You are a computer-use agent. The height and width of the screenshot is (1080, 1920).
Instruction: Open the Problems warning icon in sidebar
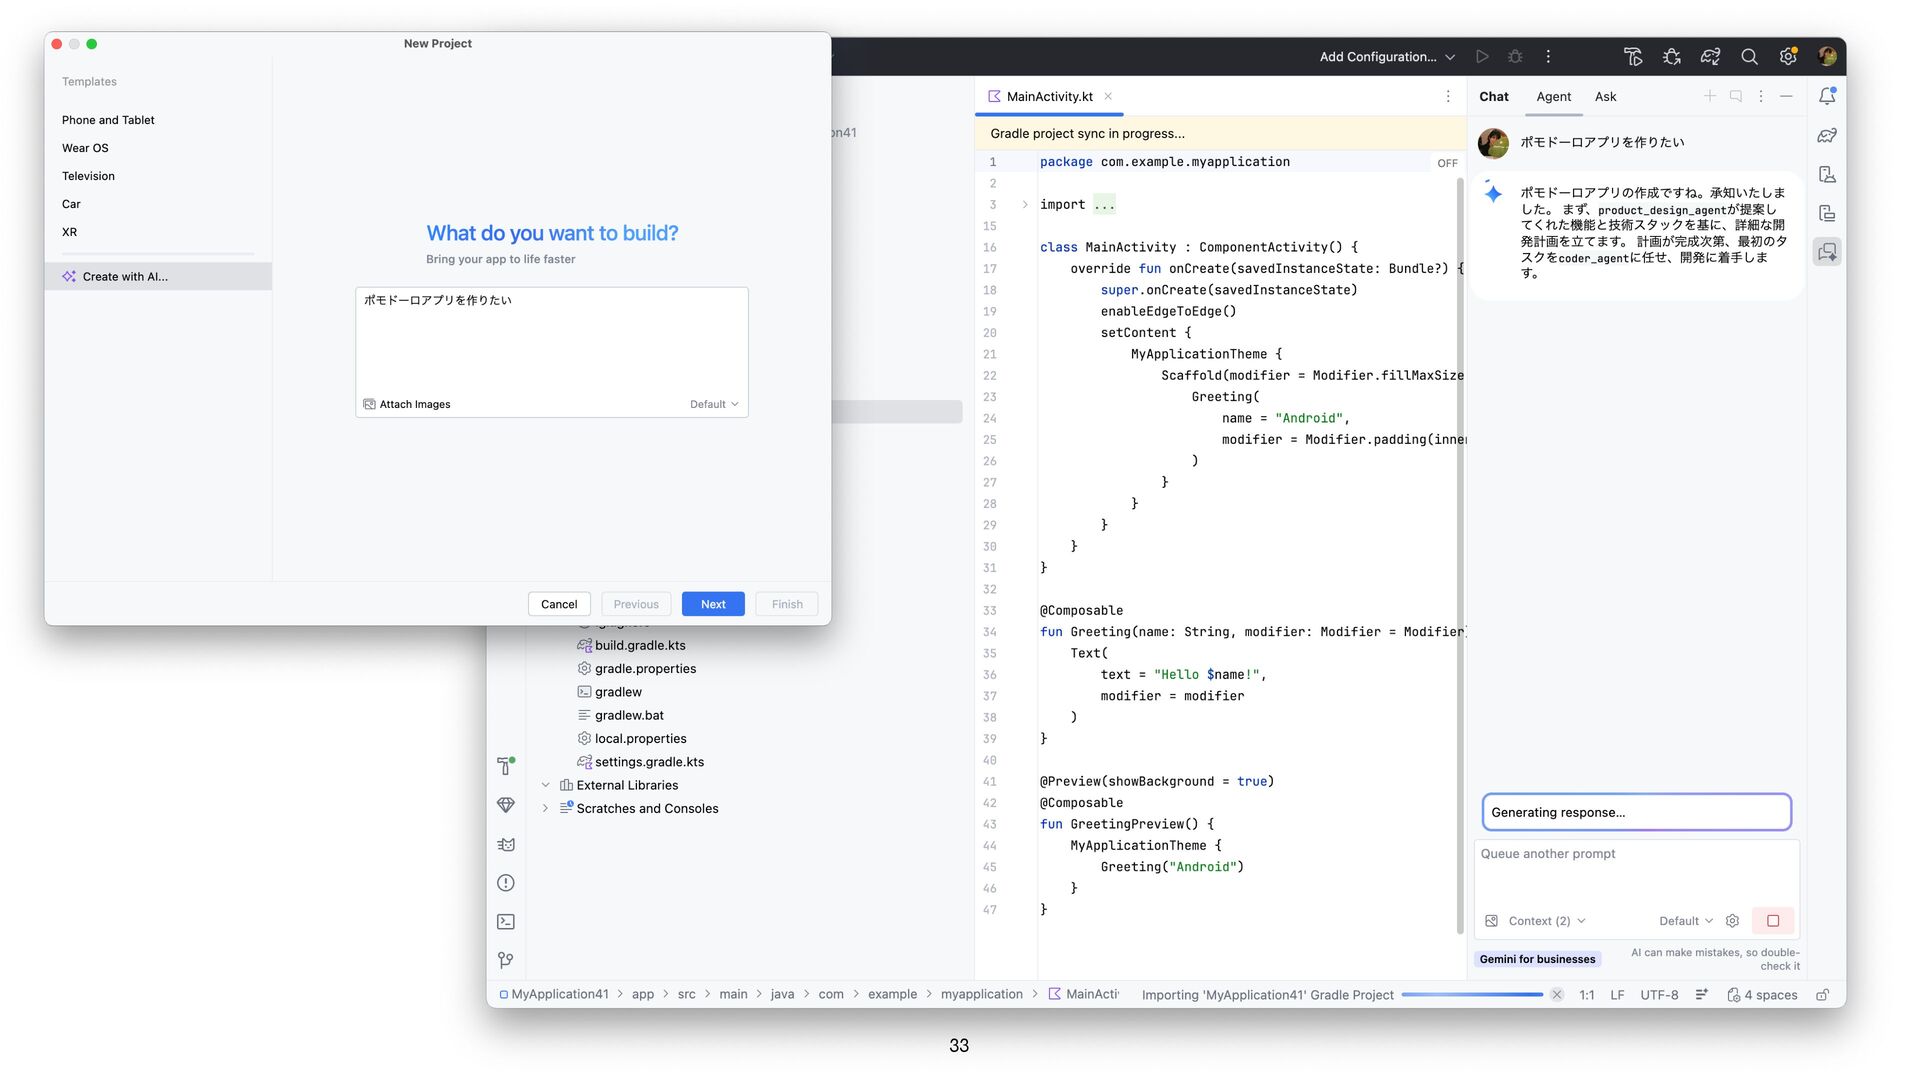[506, 883]
